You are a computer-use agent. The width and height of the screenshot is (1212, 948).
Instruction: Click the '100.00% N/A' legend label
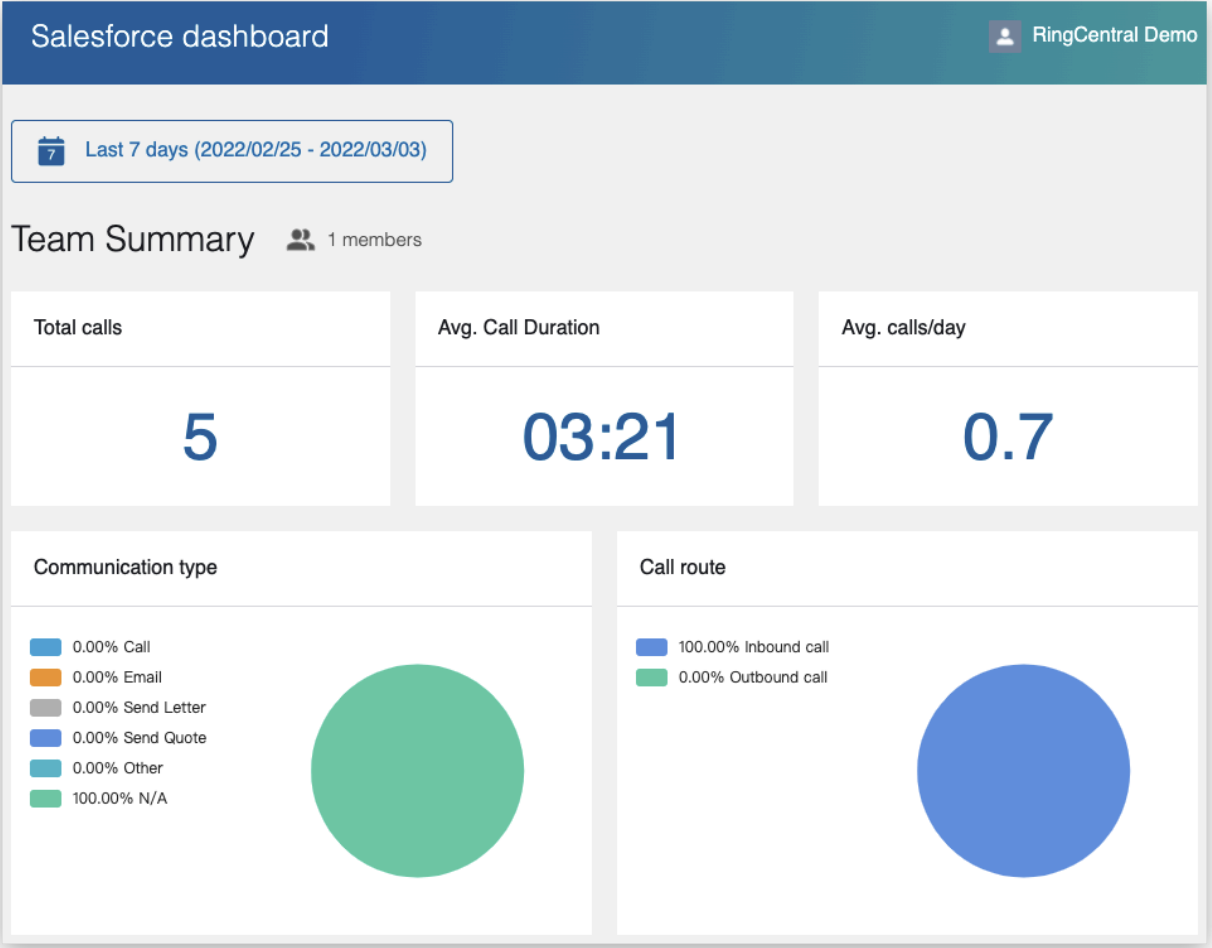click(120, 798)
